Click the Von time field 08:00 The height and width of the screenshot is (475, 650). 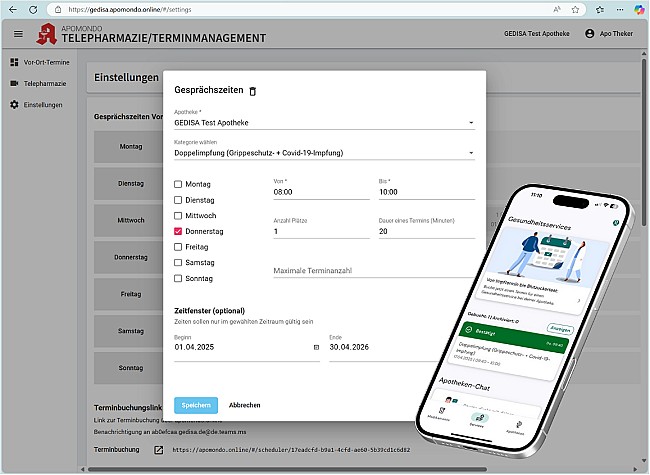(321, 192)
